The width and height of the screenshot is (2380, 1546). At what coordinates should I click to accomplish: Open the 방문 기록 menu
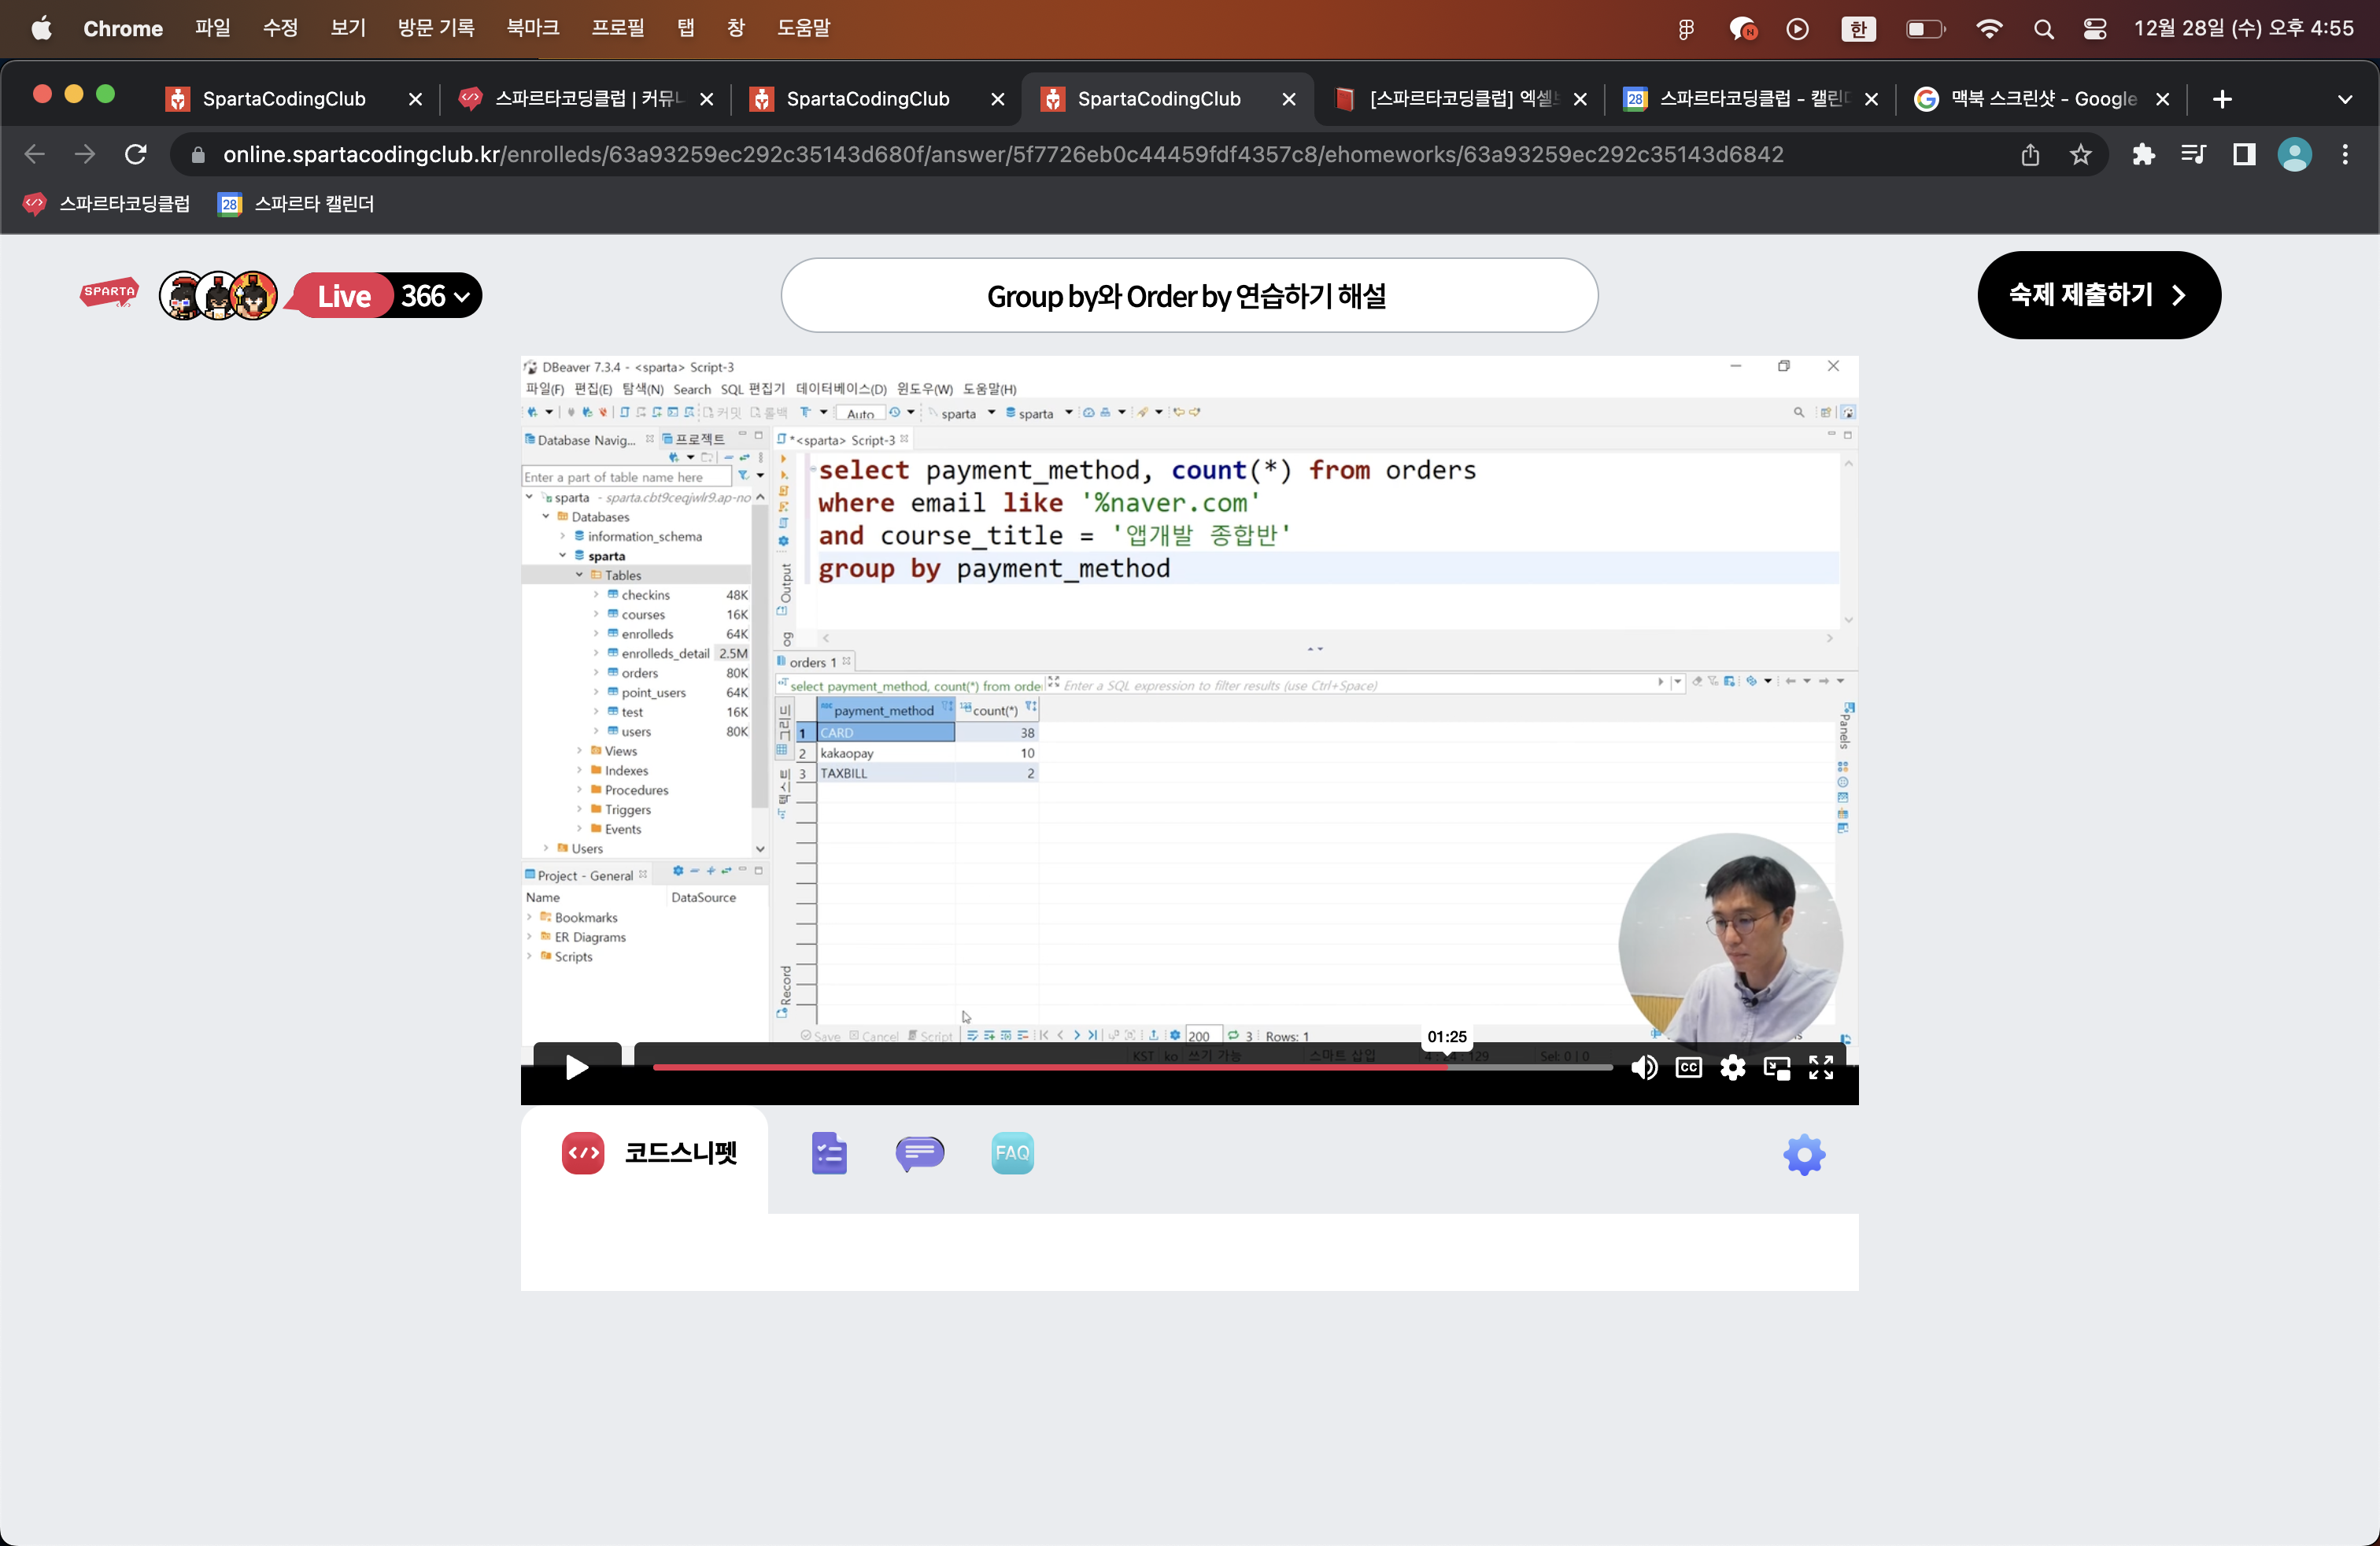tap(436, 28)
